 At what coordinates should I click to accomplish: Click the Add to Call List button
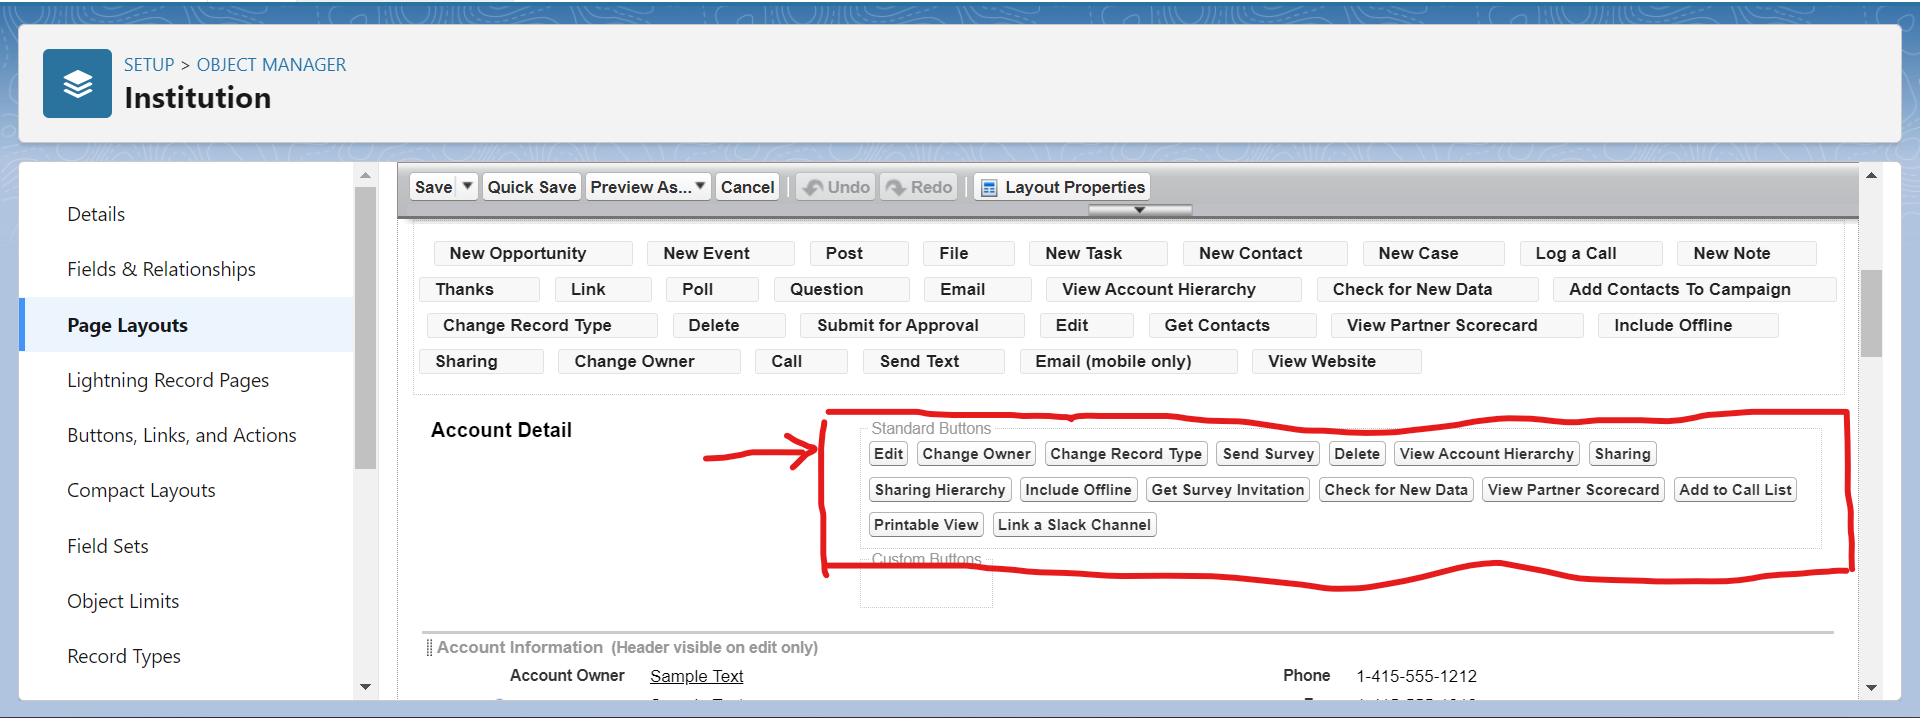point(1735,490)
